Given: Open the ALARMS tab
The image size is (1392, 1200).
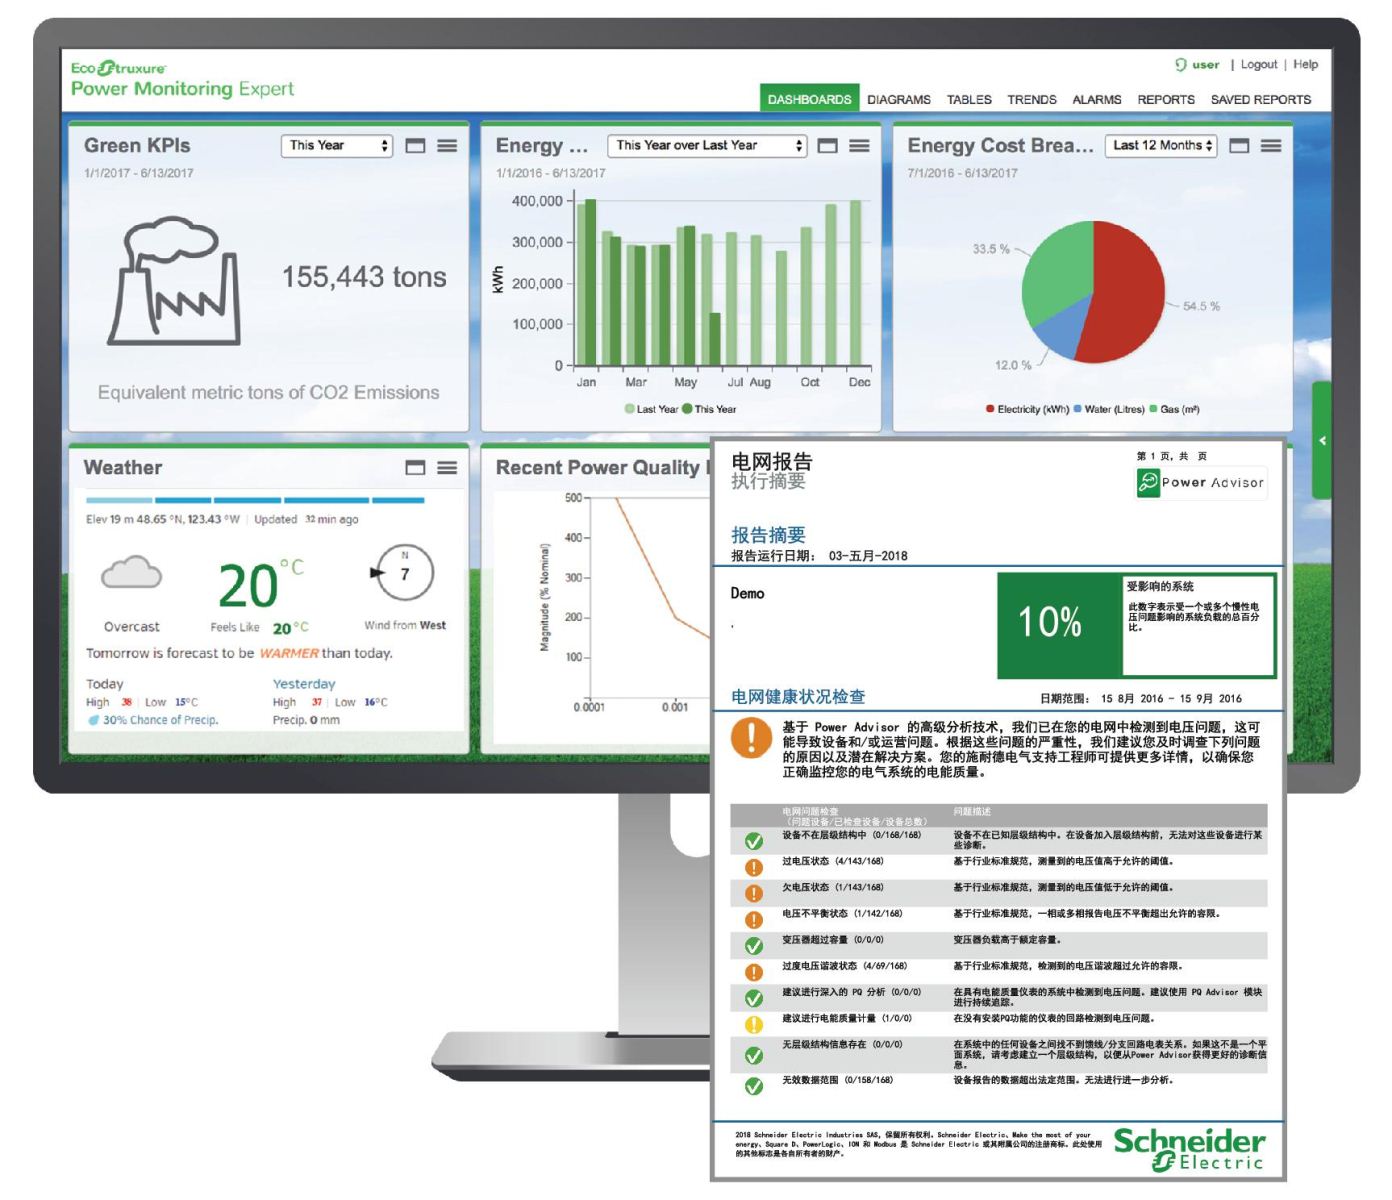Looking at the screenshot, I should click(1096, 99).
